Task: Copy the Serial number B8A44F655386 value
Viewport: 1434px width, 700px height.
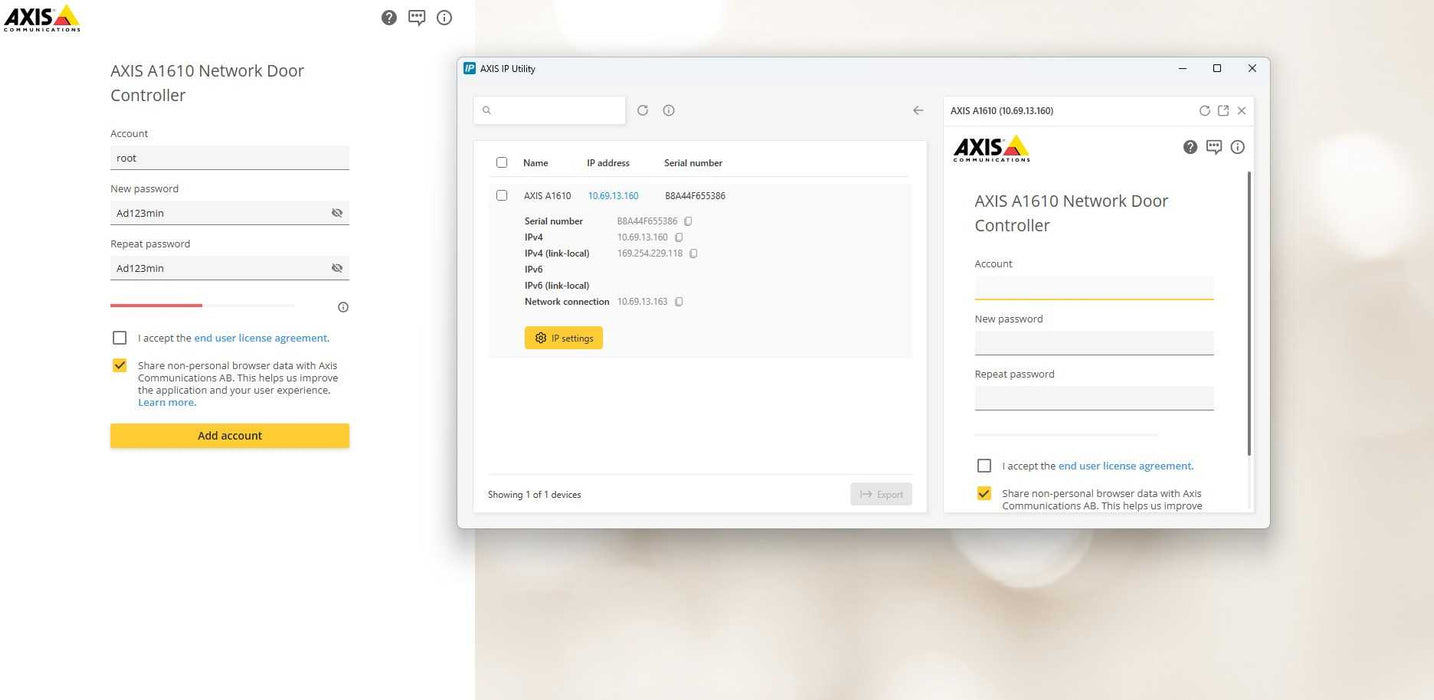Action: coord(688,221)
